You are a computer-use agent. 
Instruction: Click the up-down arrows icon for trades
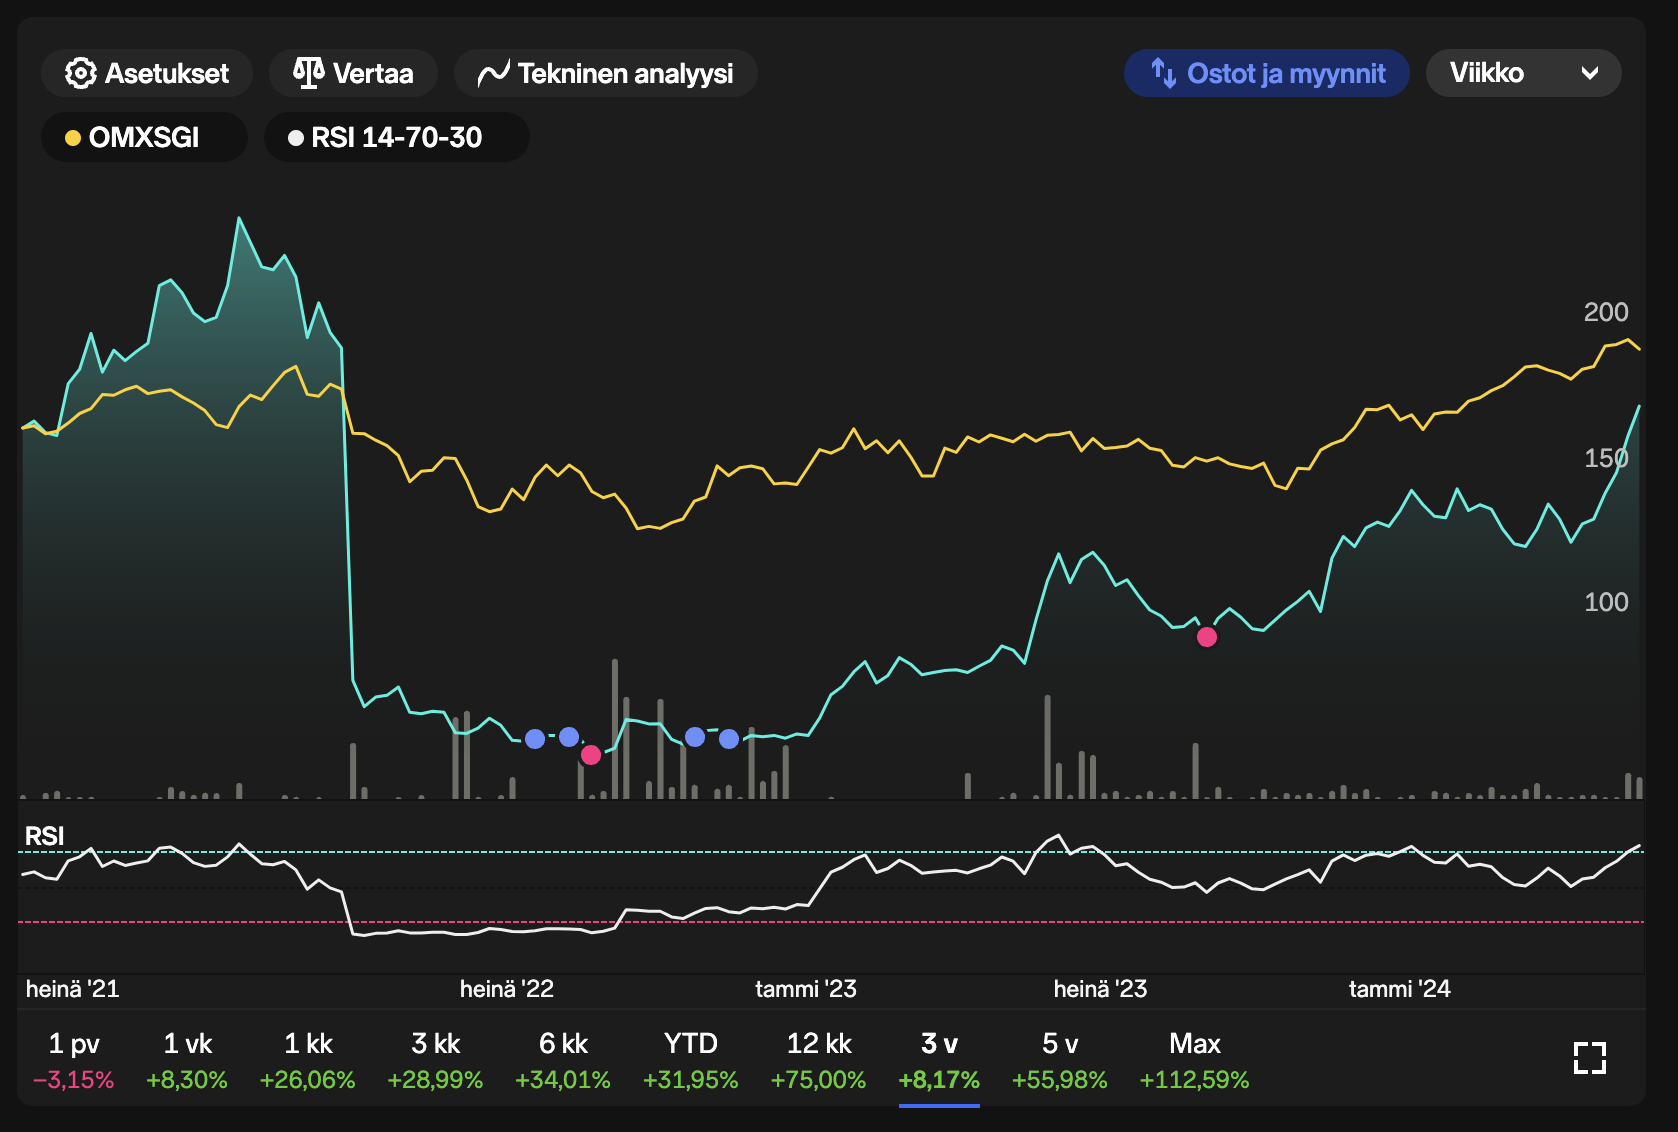click(x=1163, y=73)
